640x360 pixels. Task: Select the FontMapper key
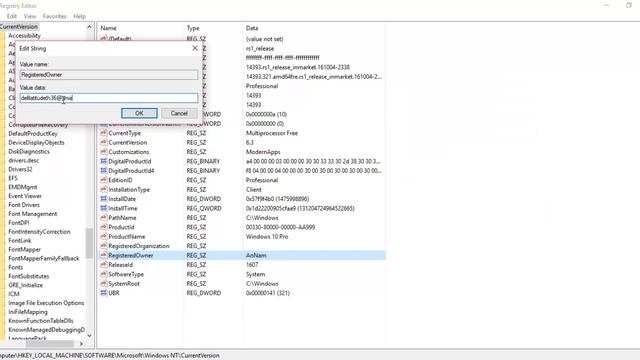click(x=24, y=249)
